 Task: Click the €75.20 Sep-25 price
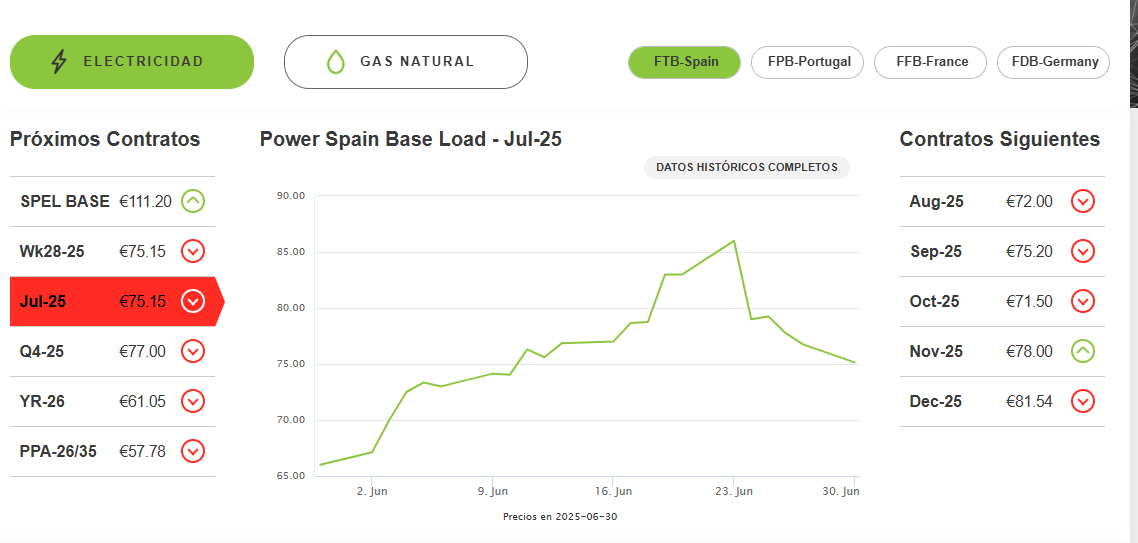1029,251
